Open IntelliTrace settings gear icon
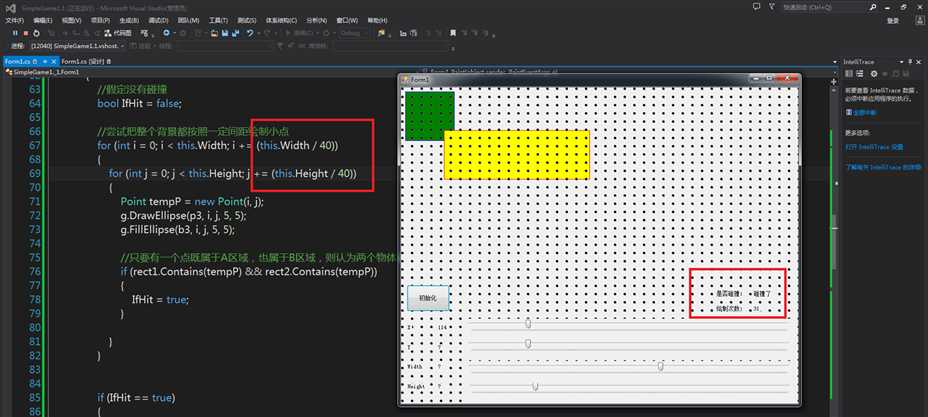 874,73
